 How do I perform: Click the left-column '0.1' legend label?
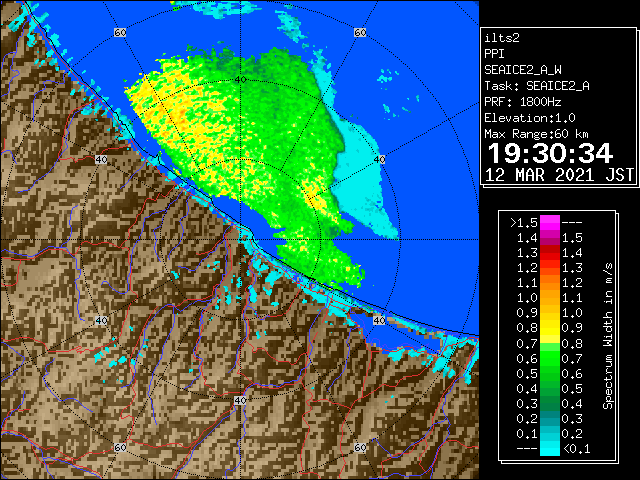(x=527, y=434)
